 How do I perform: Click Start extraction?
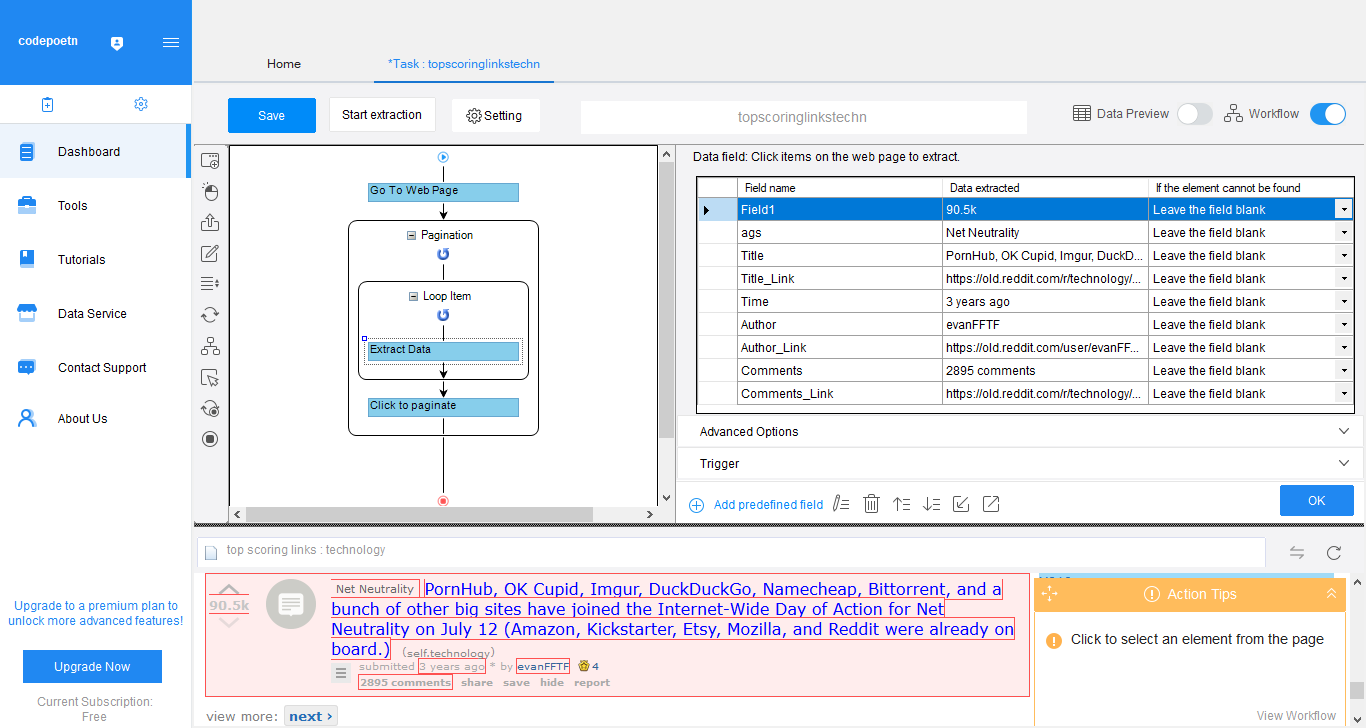coord(382,115)
